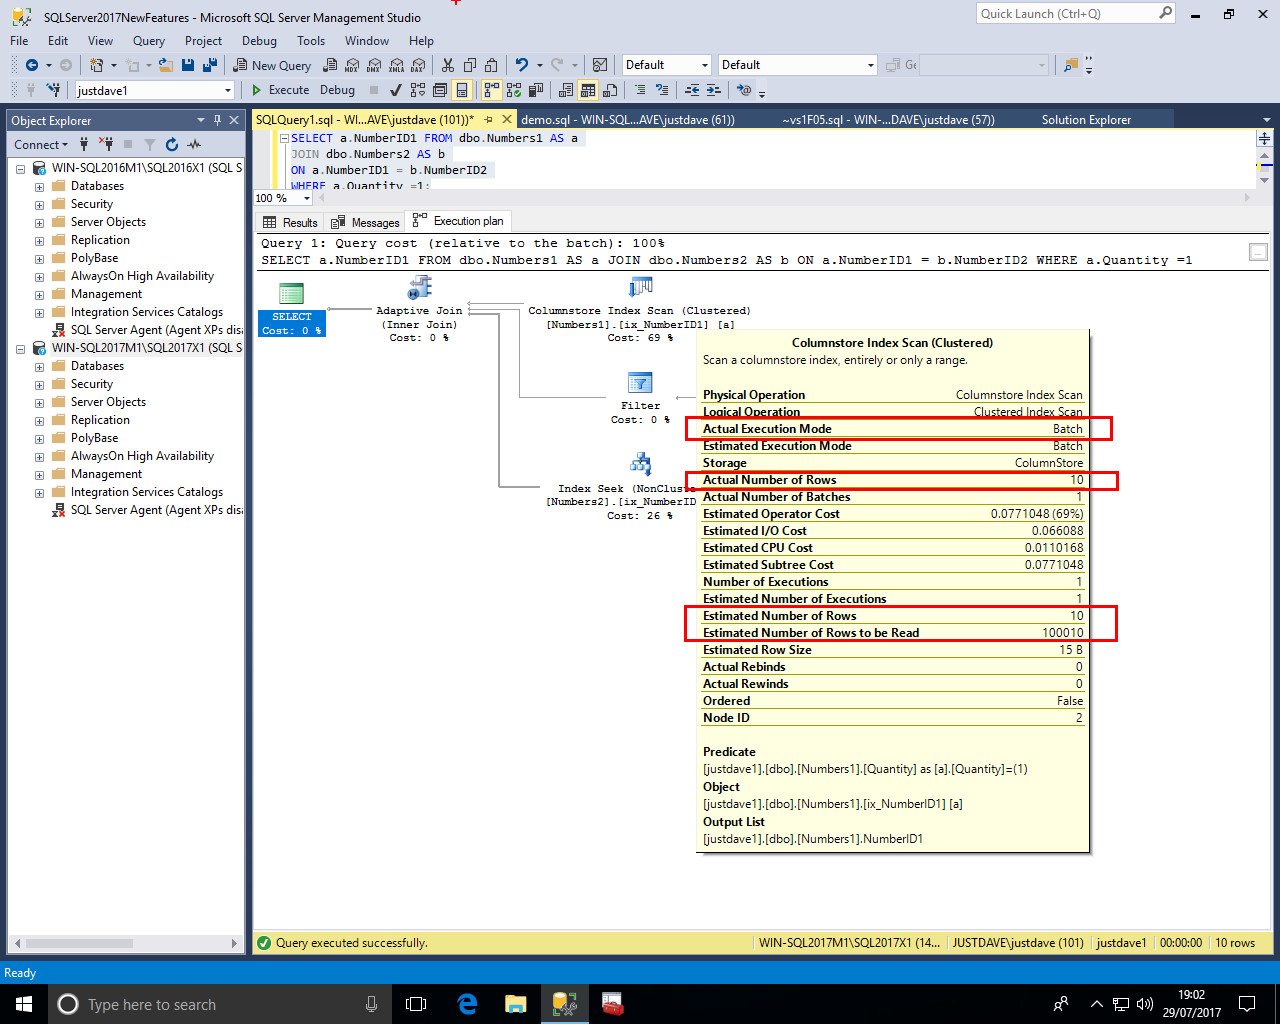
Task: Toggle Include Actual Execution Plan button
Action: [491, 90]
